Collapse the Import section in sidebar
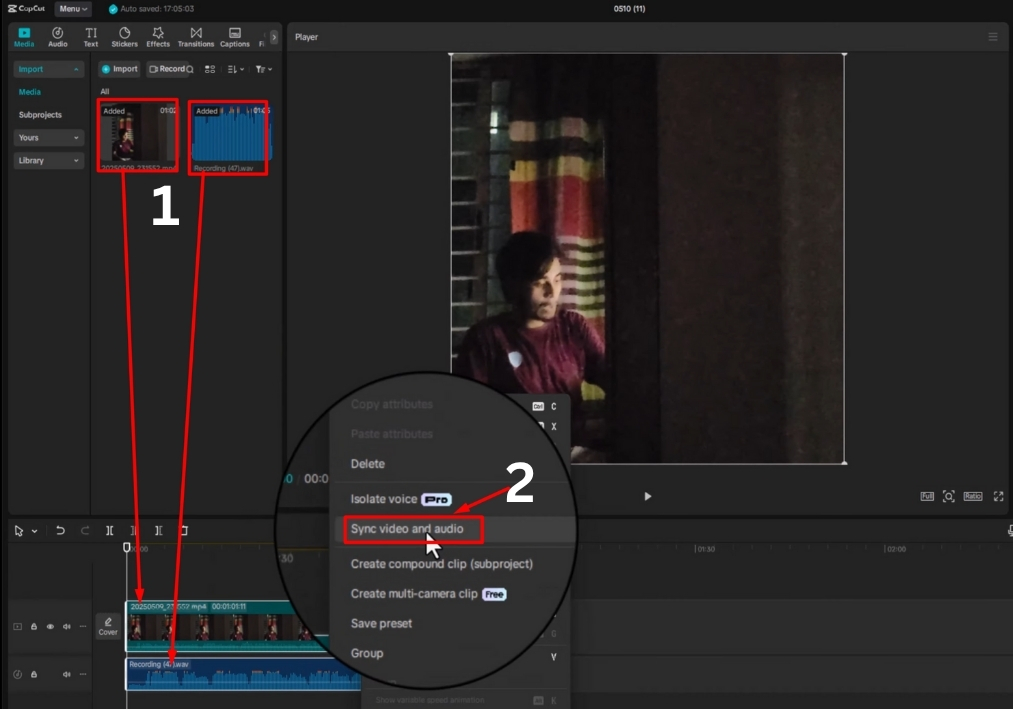The width and height of the screenshot is (1013, 709). pos(48,69)
